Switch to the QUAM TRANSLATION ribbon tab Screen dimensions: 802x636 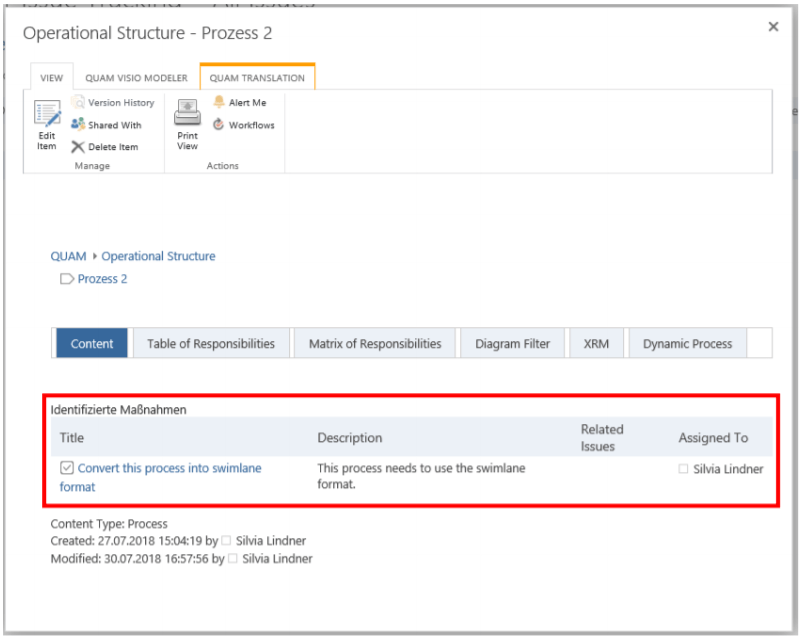click(257, 78)
